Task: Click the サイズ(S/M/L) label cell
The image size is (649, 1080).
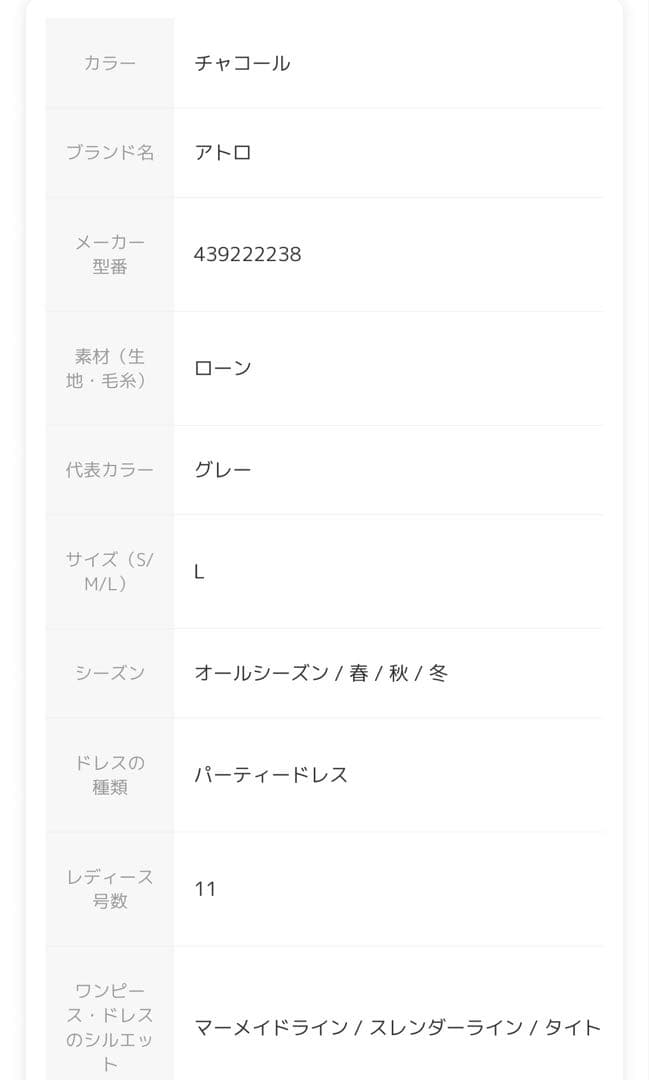Action: (110, 572)
